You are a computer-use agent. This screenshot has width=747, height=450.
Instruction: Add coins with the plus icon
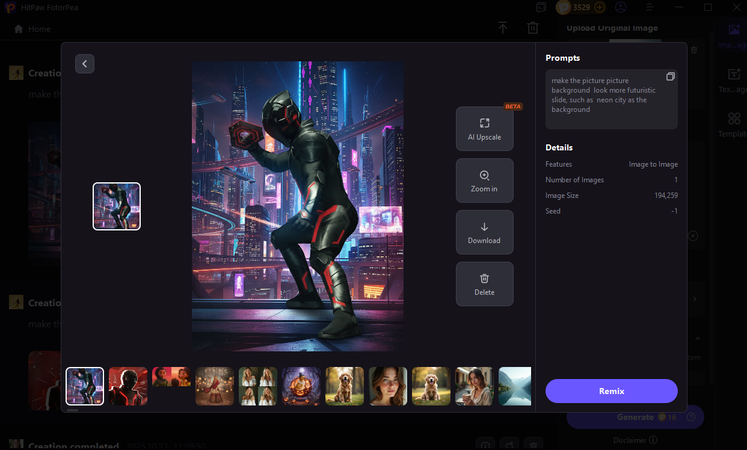(x=600, y=7)
